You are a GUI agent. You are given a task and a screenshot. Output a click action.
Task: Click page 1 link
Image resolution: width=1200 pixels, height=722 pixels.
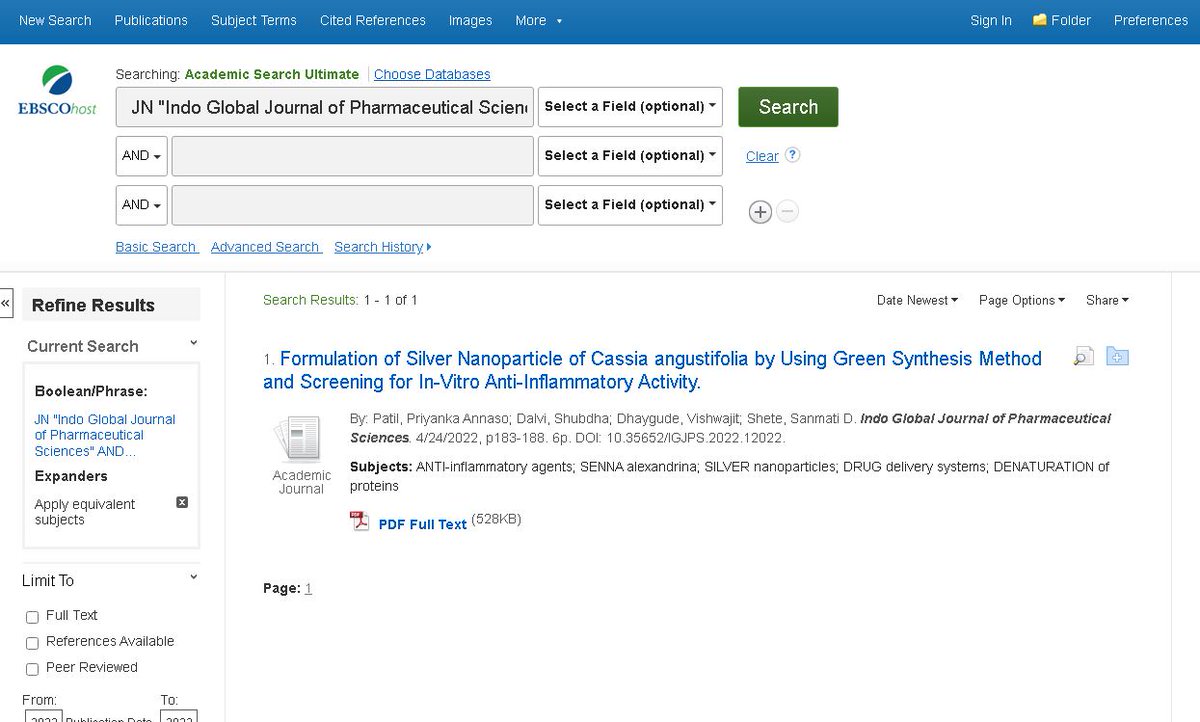(309, 588)
